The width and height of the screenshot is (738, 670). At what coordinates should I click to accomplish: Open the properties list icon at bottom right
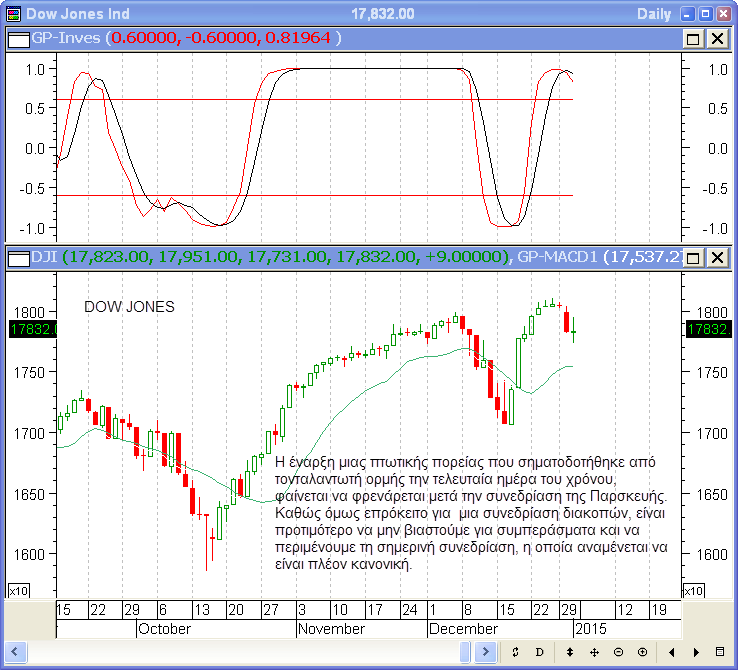(x=720, y=652)
